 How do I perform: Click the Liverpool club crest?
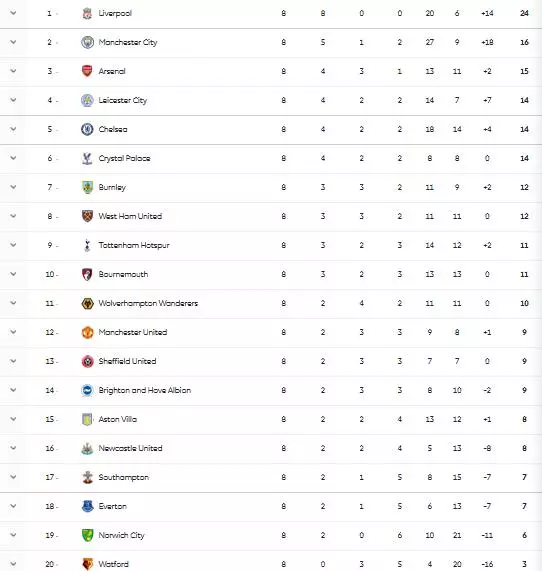(x=87, y=13)
